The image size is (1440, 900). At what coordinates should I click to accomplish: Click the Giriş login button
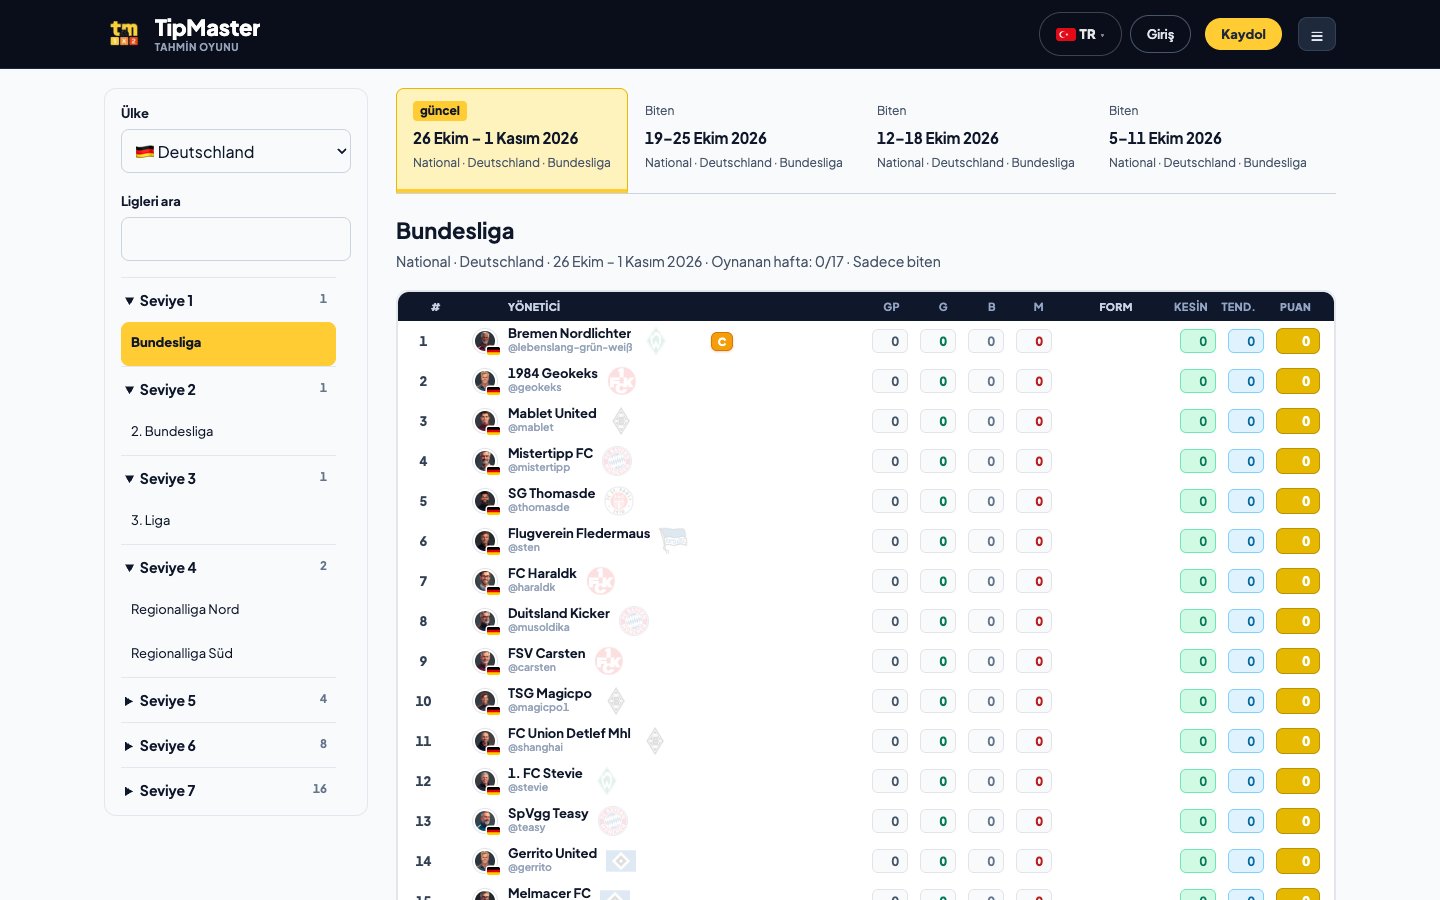(x=1160, y=34)
